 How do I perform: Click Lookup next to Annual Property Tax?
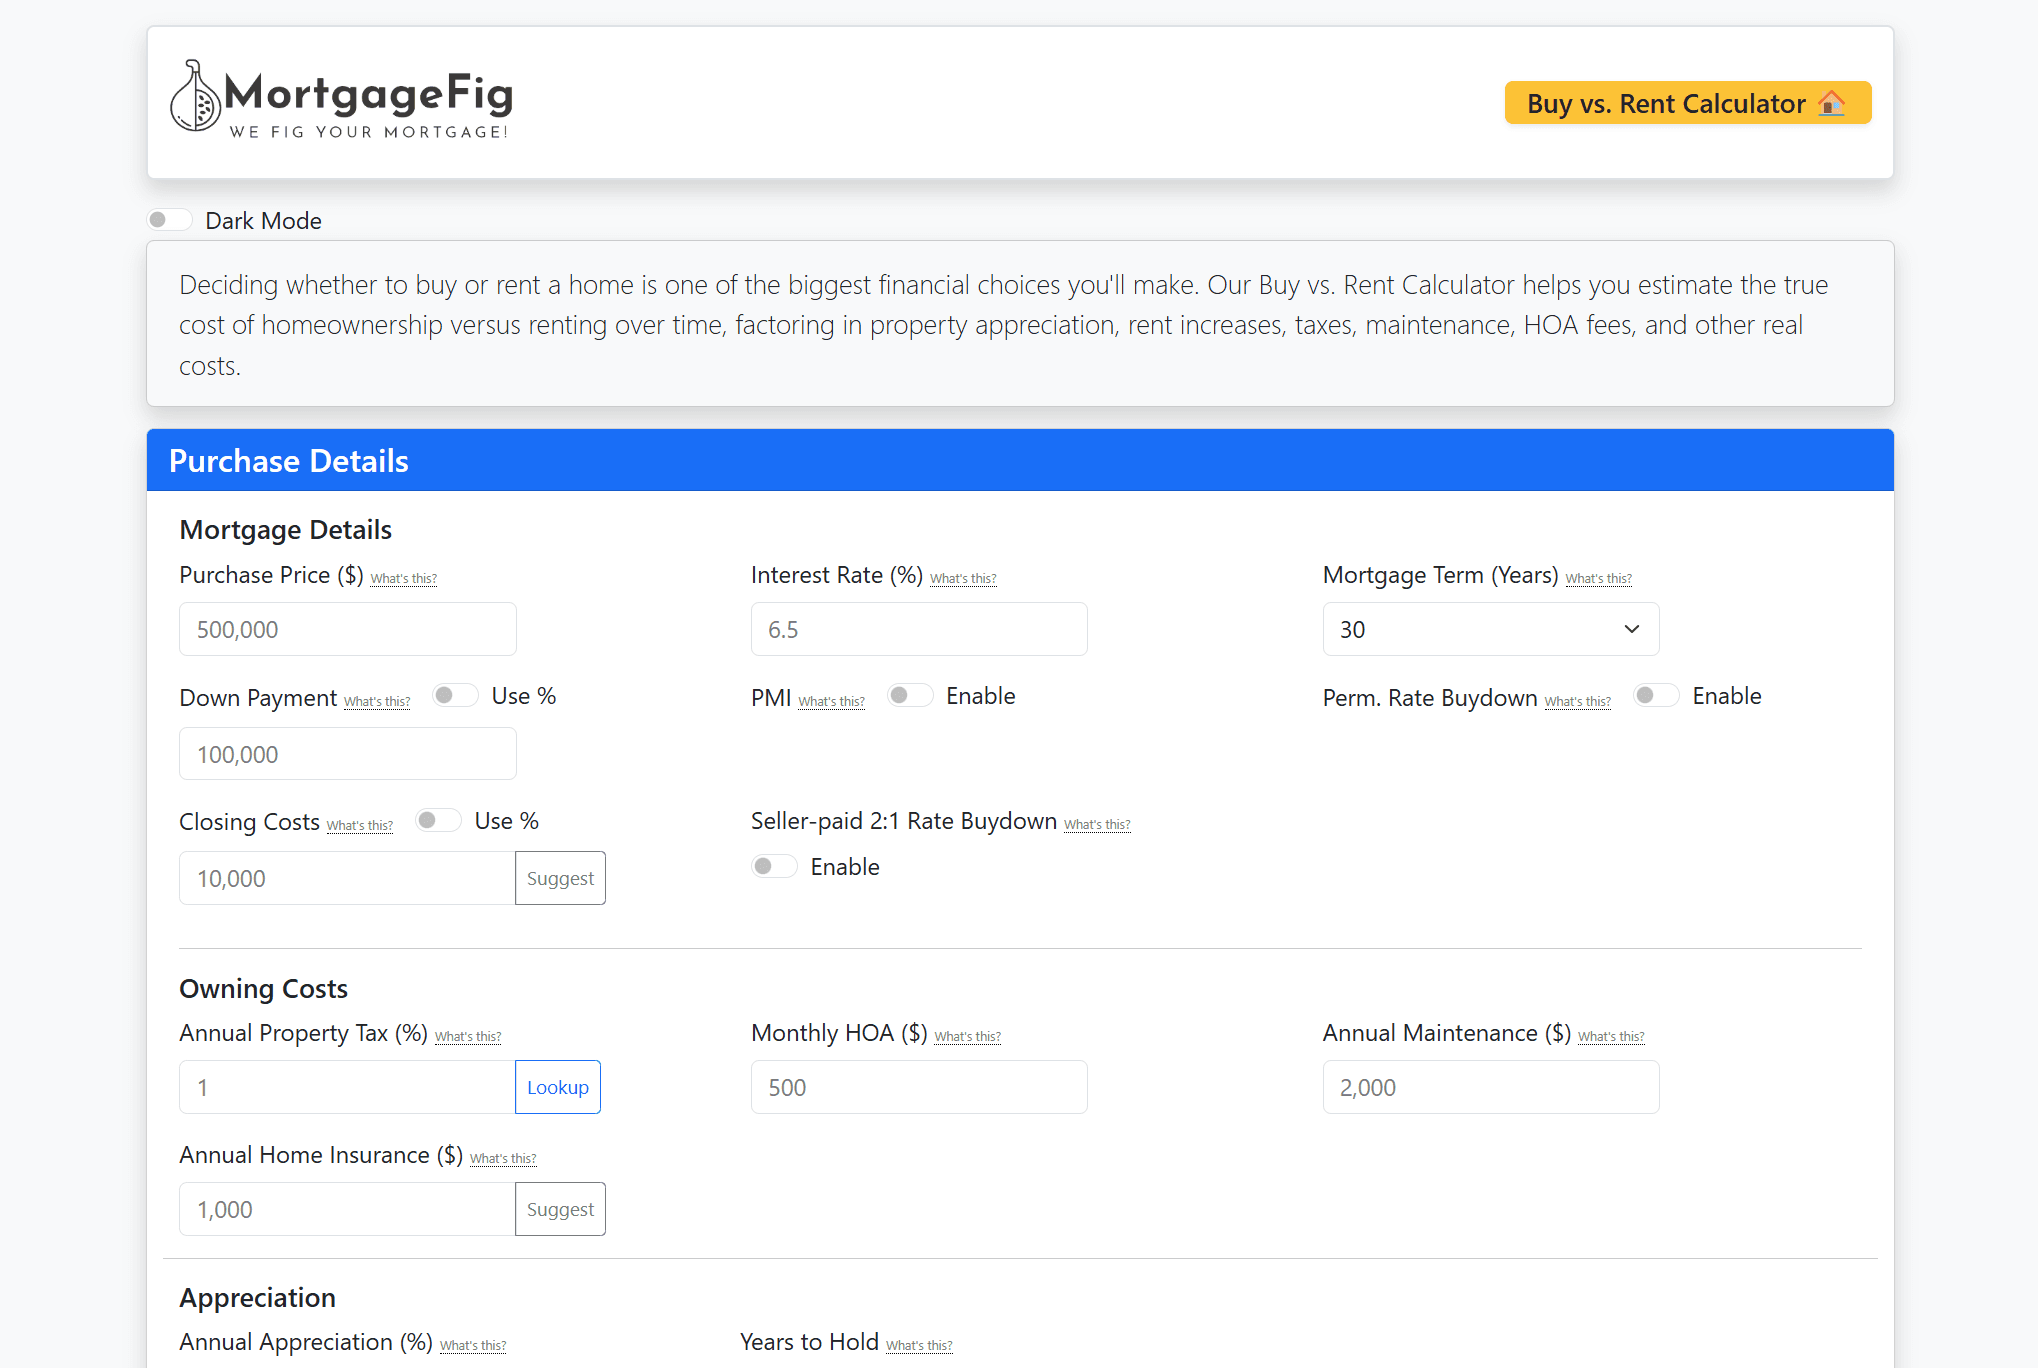pos(557,1086)
